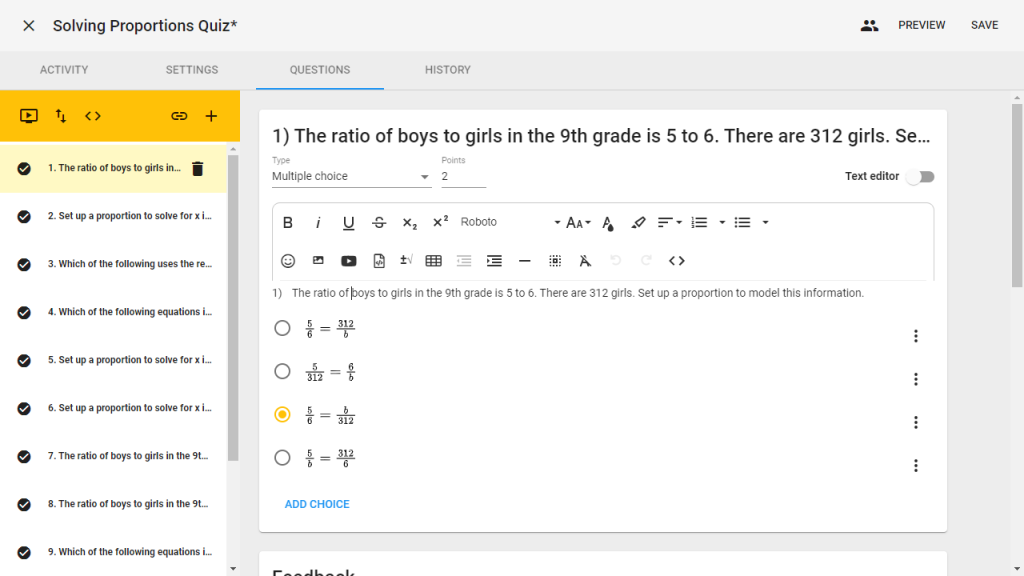Viewport: 1024px width, 576px height.
Task: Select the radio button for 5/b = 312/6
Action: point(282,458)
